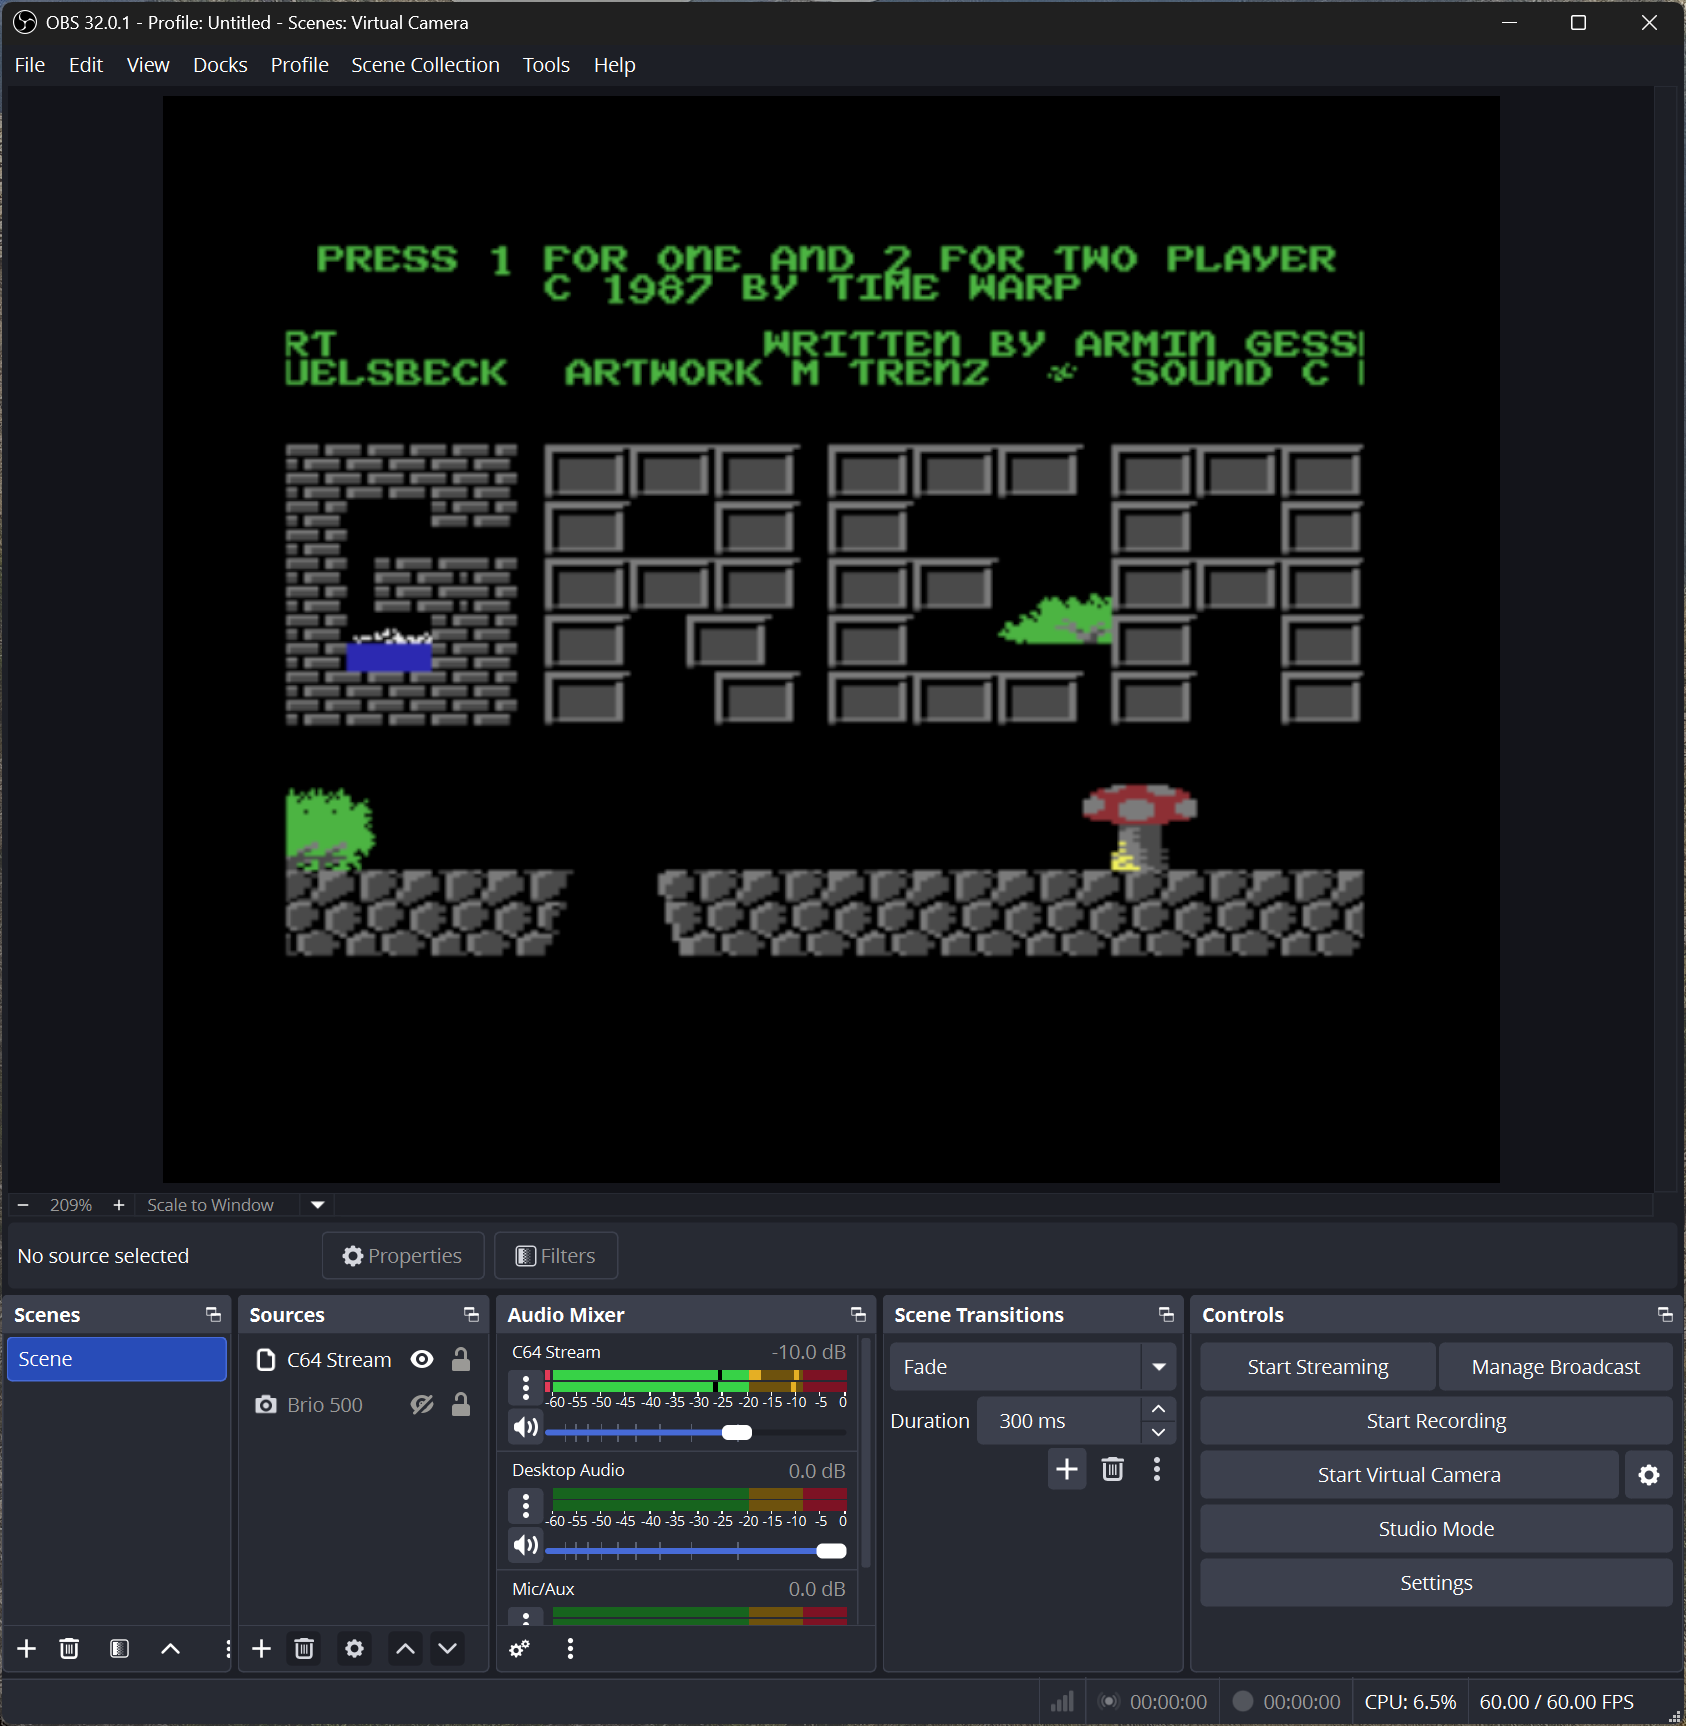Move C64 Stream source up with arrow icon
Screen dimensions: 1686x1726
pos(404,1648)
